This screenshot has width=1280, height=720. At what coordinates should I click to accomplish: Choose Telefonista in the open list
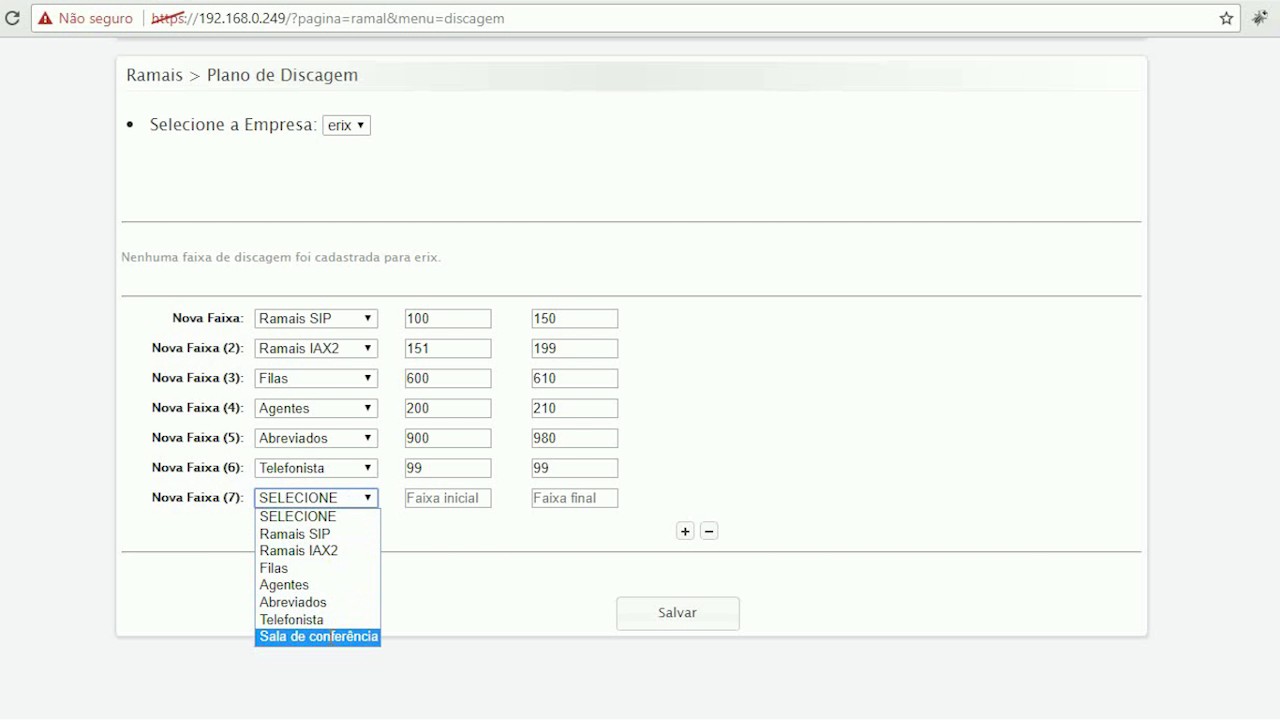[x=318, y=620]
